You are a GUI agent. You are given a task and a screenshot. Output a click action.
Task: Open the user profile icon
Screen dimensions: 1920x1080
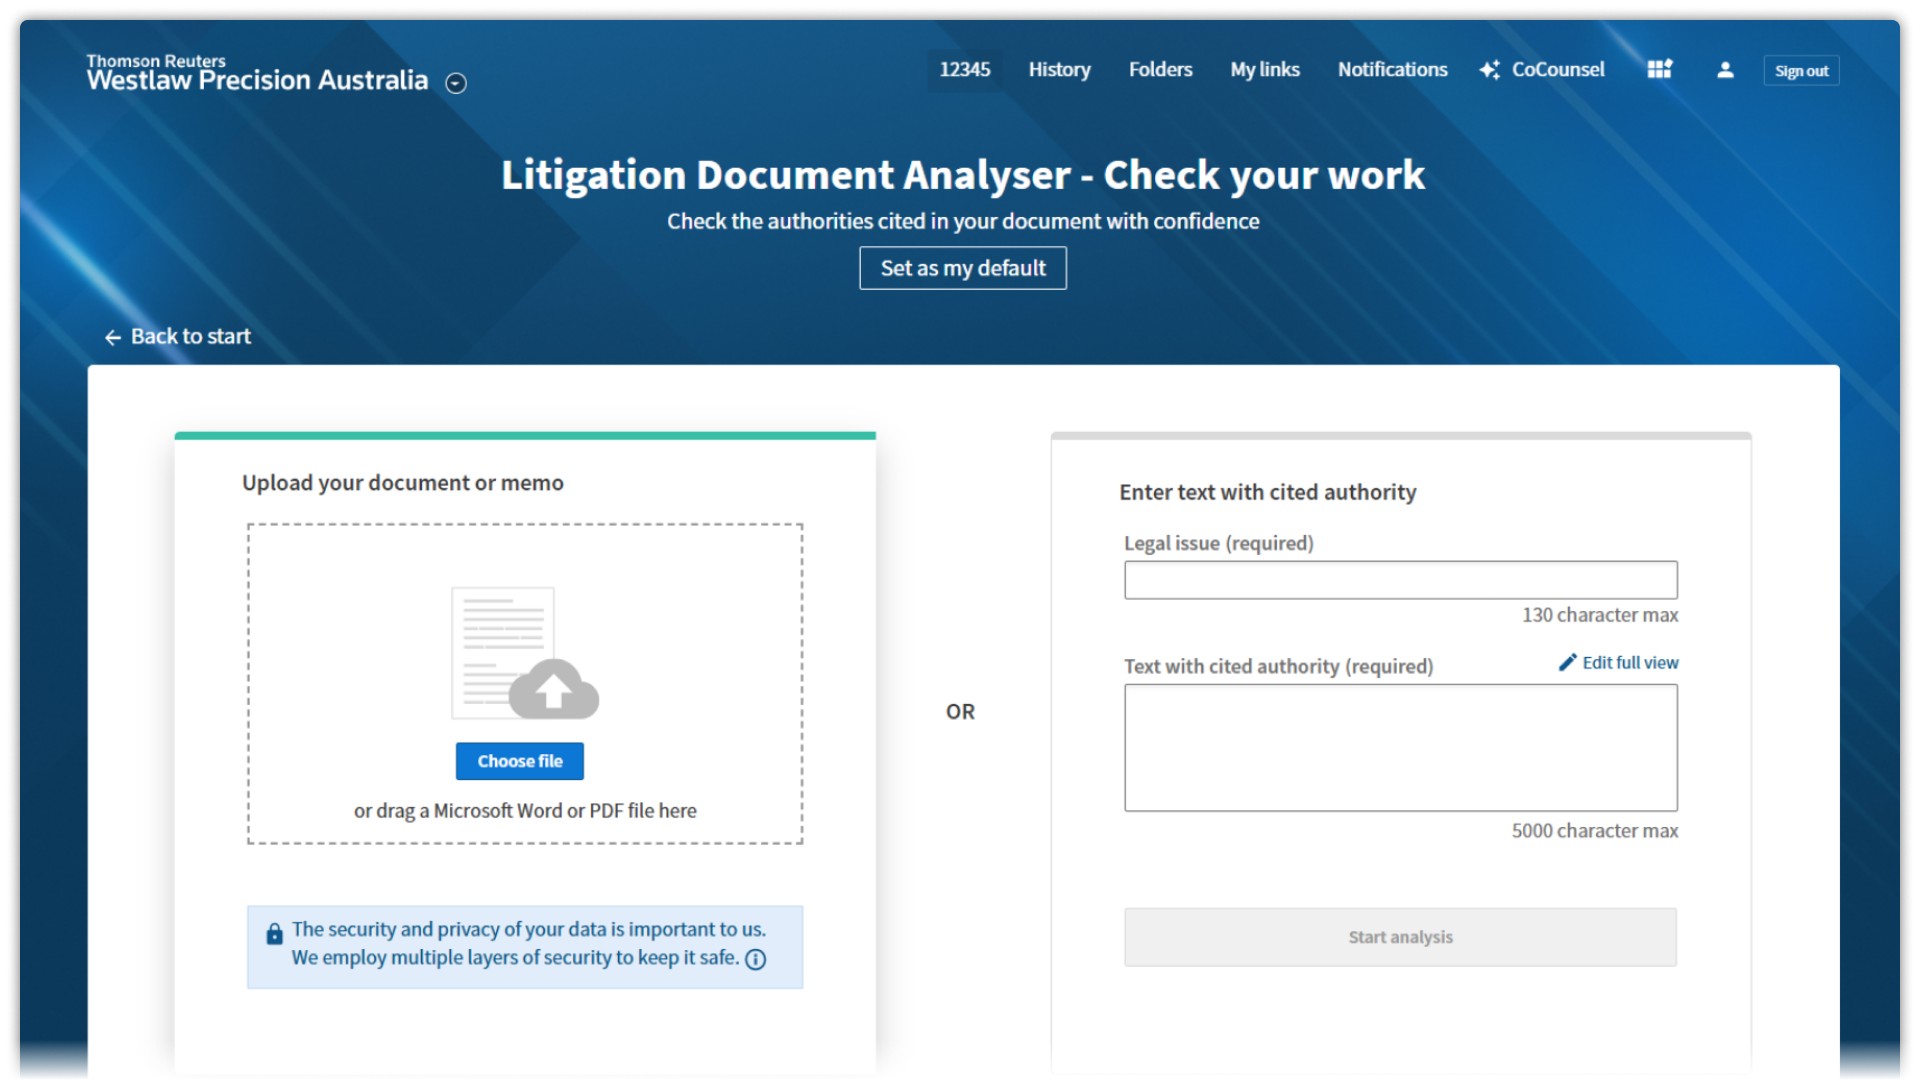point(1725,70)
